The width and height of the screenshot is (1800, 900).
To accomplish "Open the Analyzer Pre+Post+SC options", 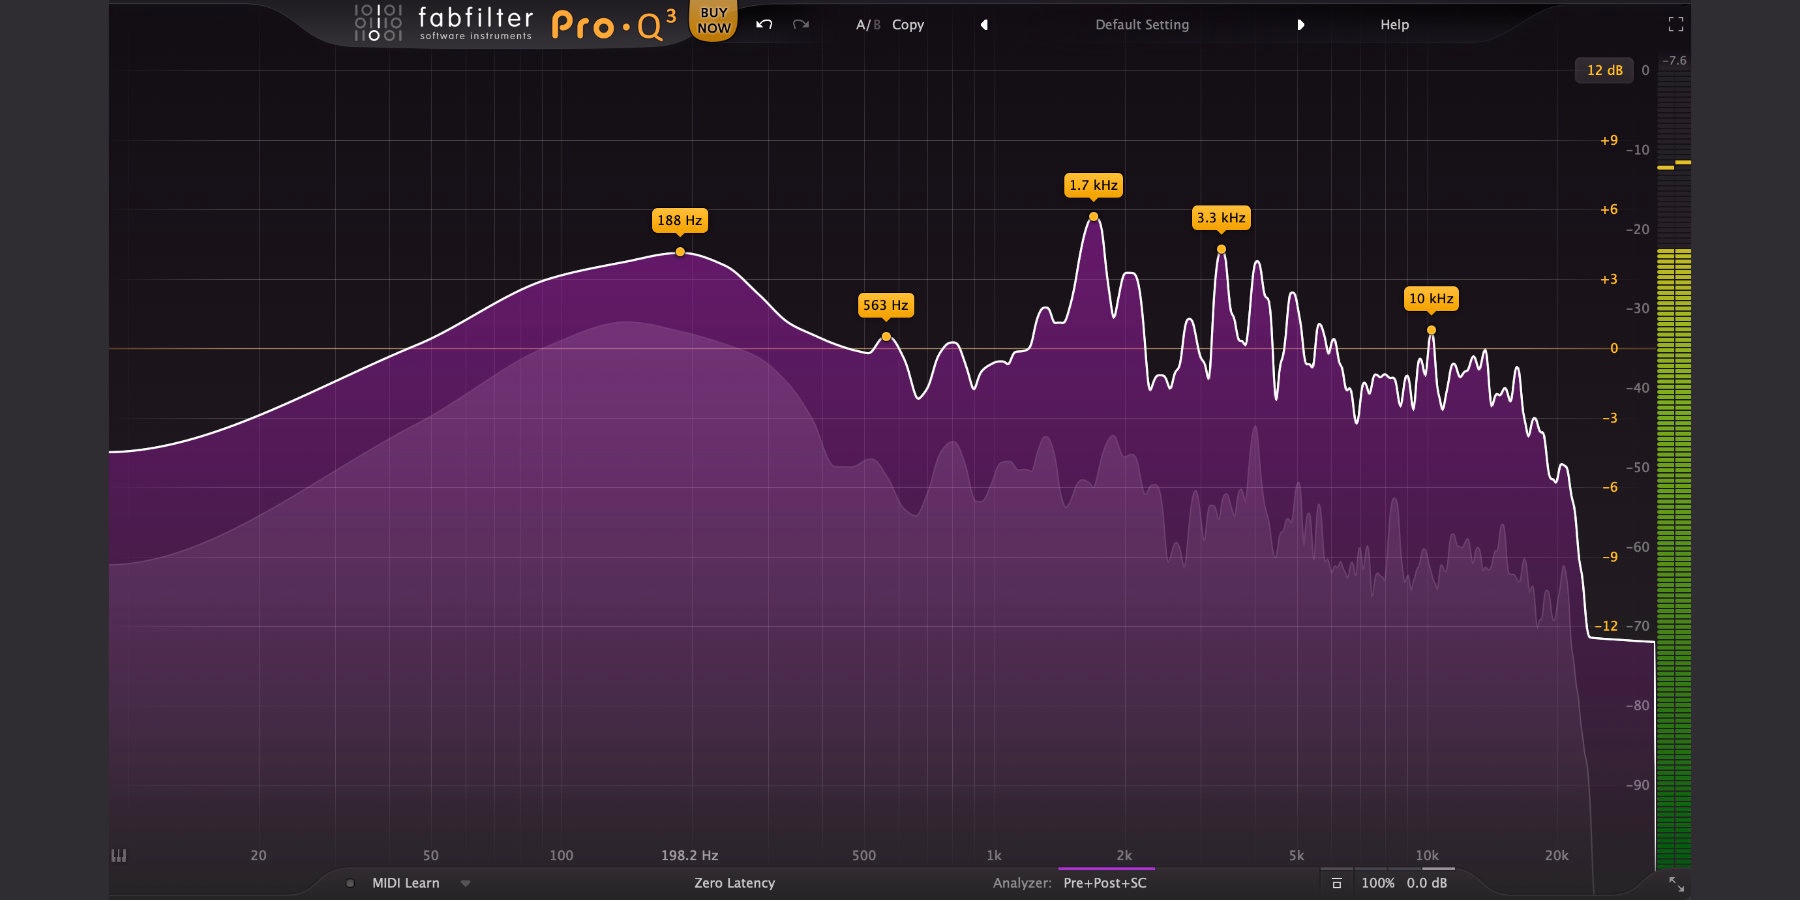I will click(x=1105, y=883).
